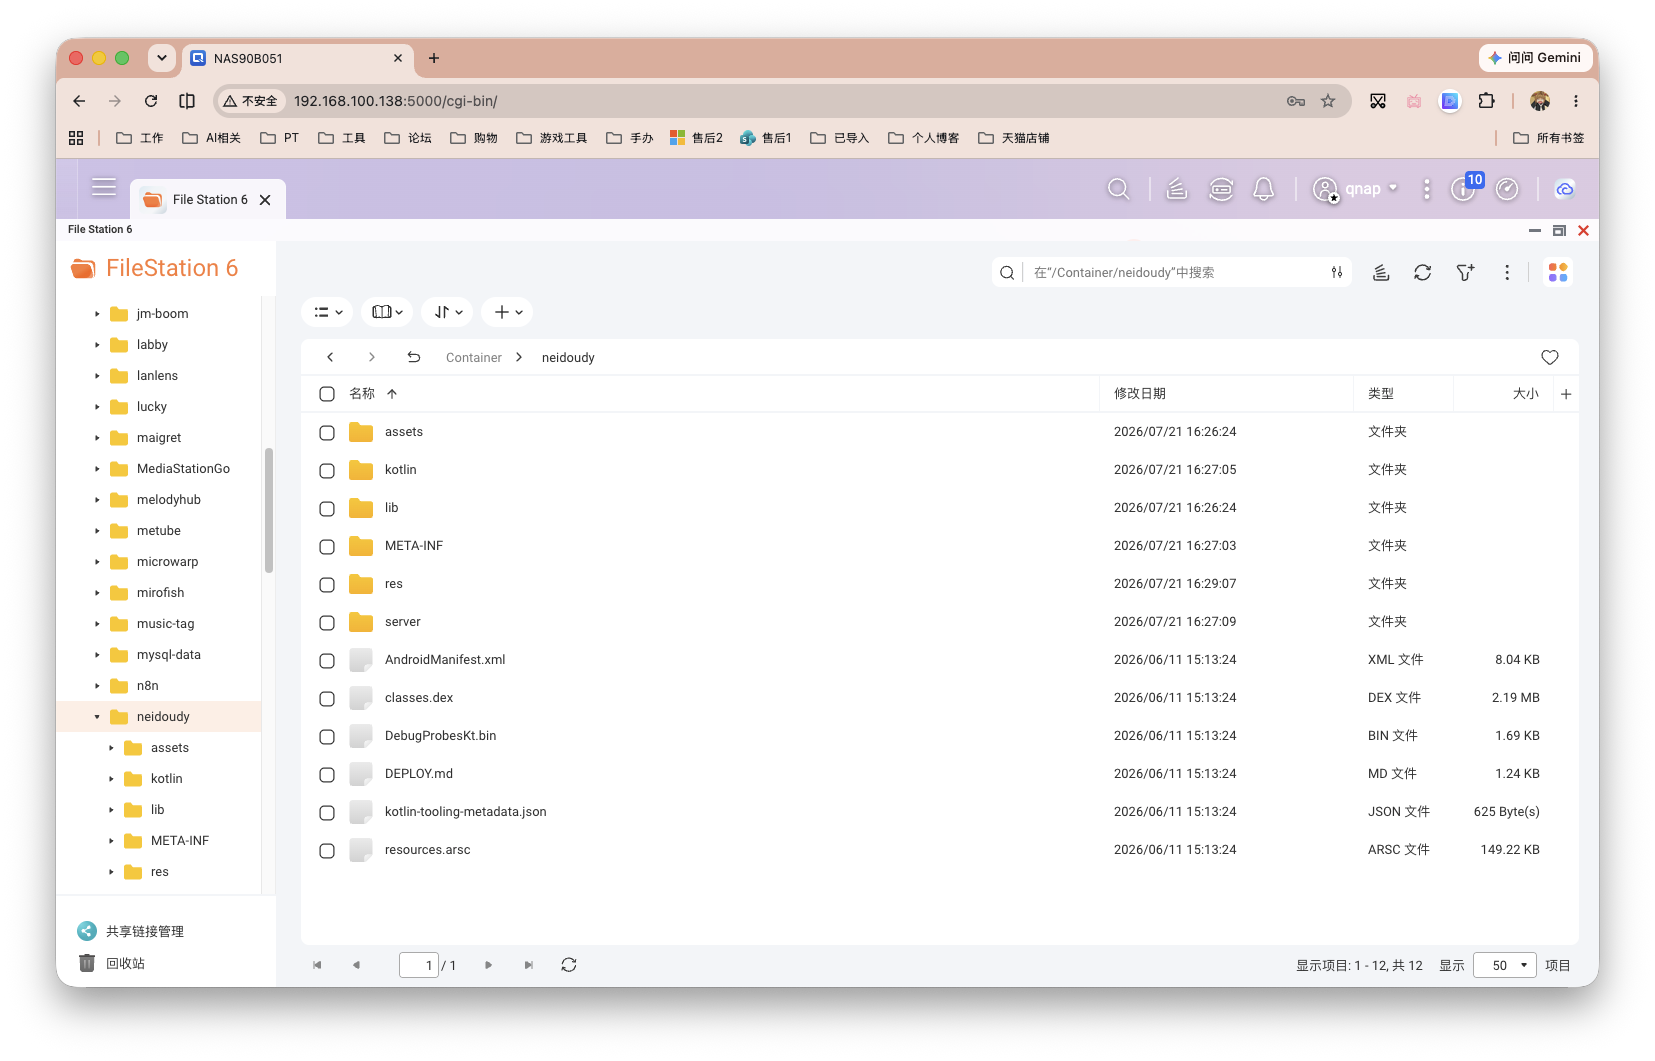Open the 共享链接管理 link
This screenshot has width=1655, height=1061.
tap(145, 931)
